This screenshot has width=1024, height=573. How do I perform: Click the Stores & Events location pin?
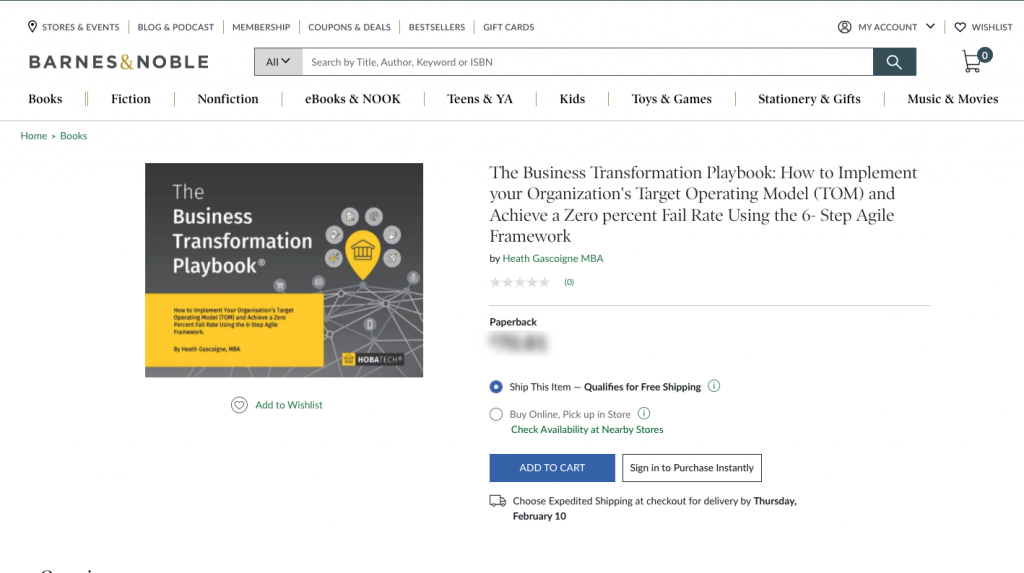point(33,27)
